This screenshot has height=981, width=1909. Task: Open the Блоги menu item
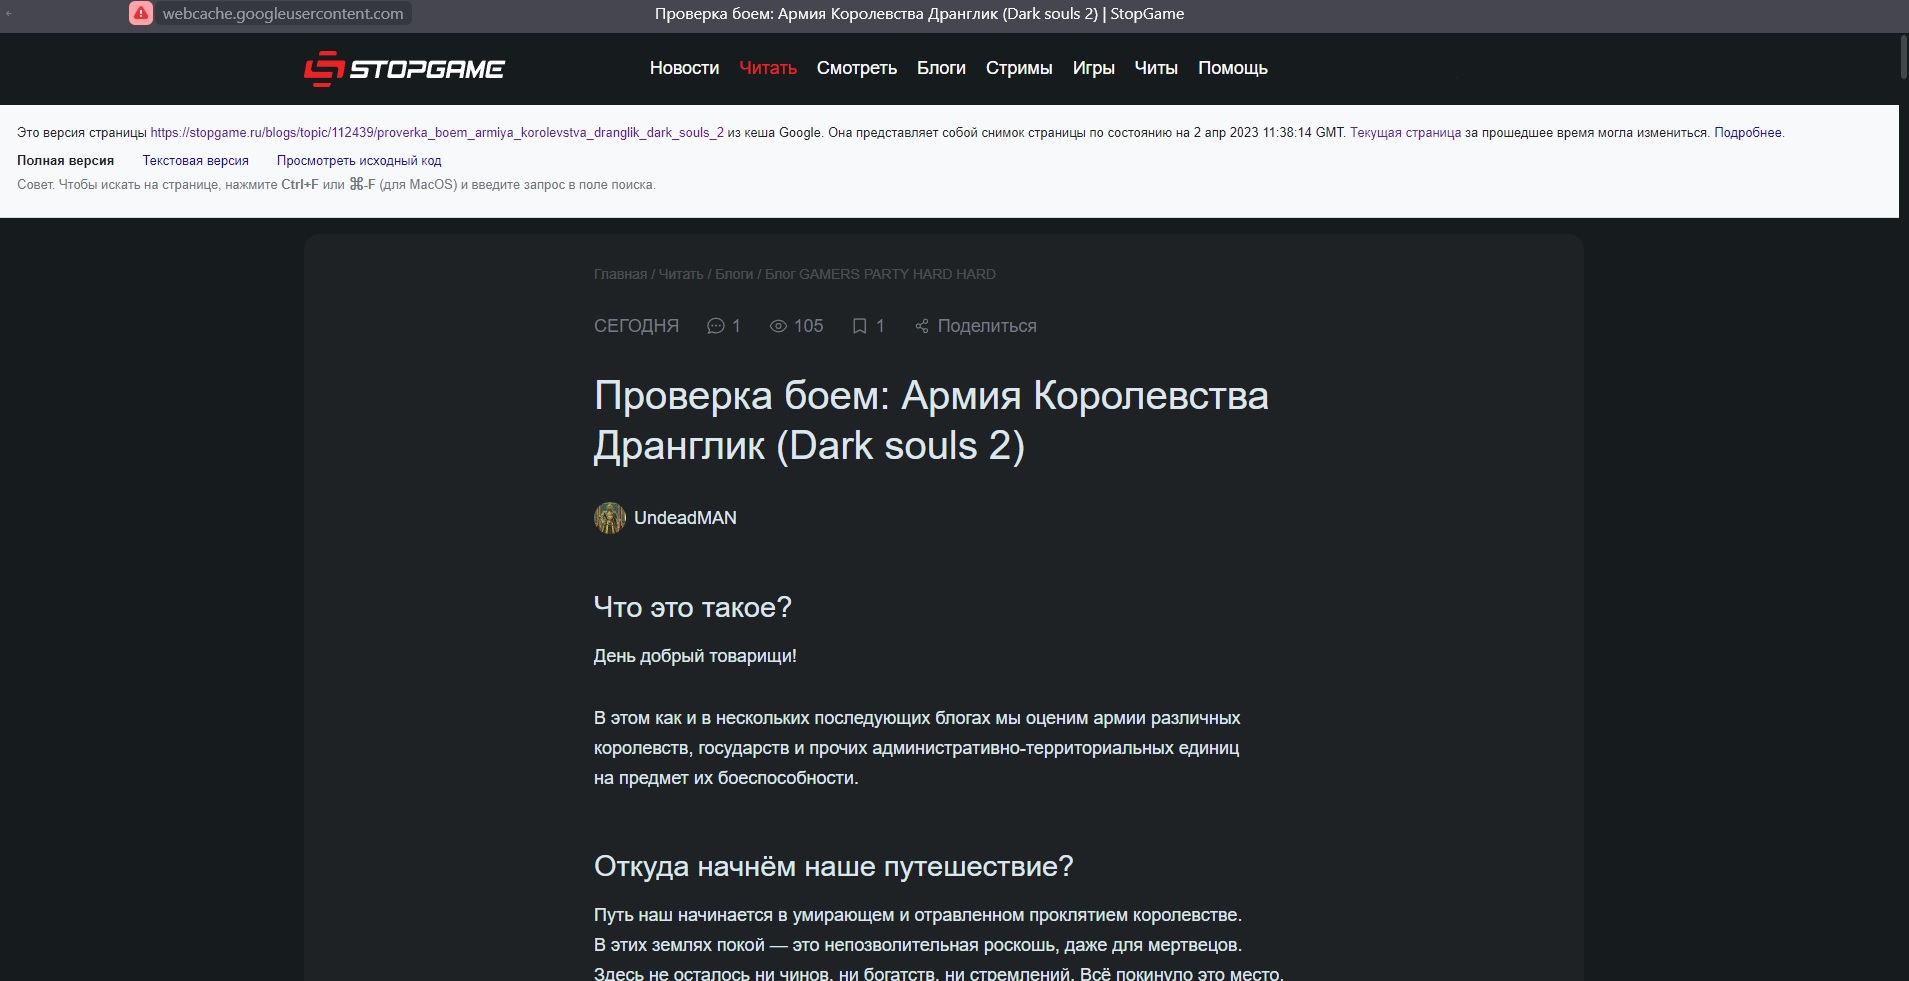(941, 68)
